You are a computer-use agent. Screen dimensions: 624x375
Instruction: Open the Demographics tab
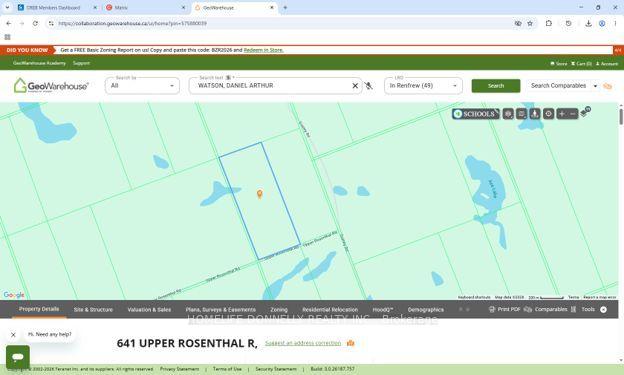425,310
